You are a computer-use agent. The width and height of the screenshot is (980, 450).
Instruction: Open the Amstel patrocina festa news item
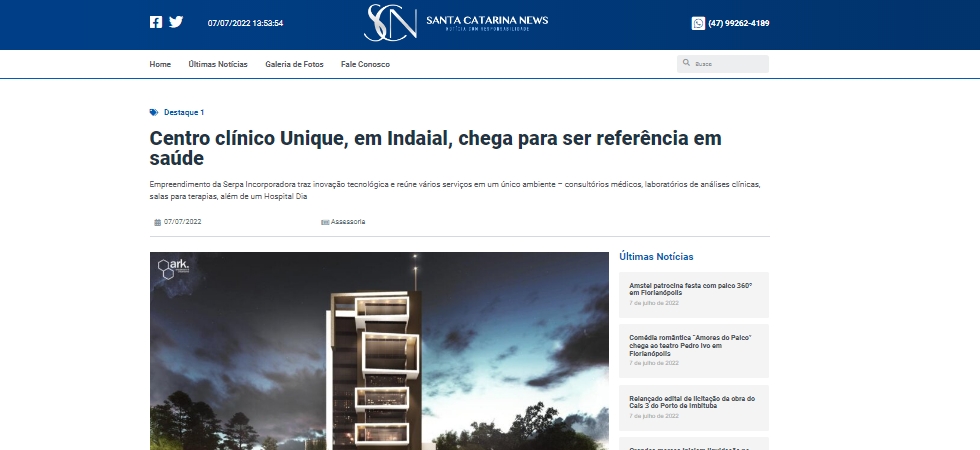tap(690, 289)
